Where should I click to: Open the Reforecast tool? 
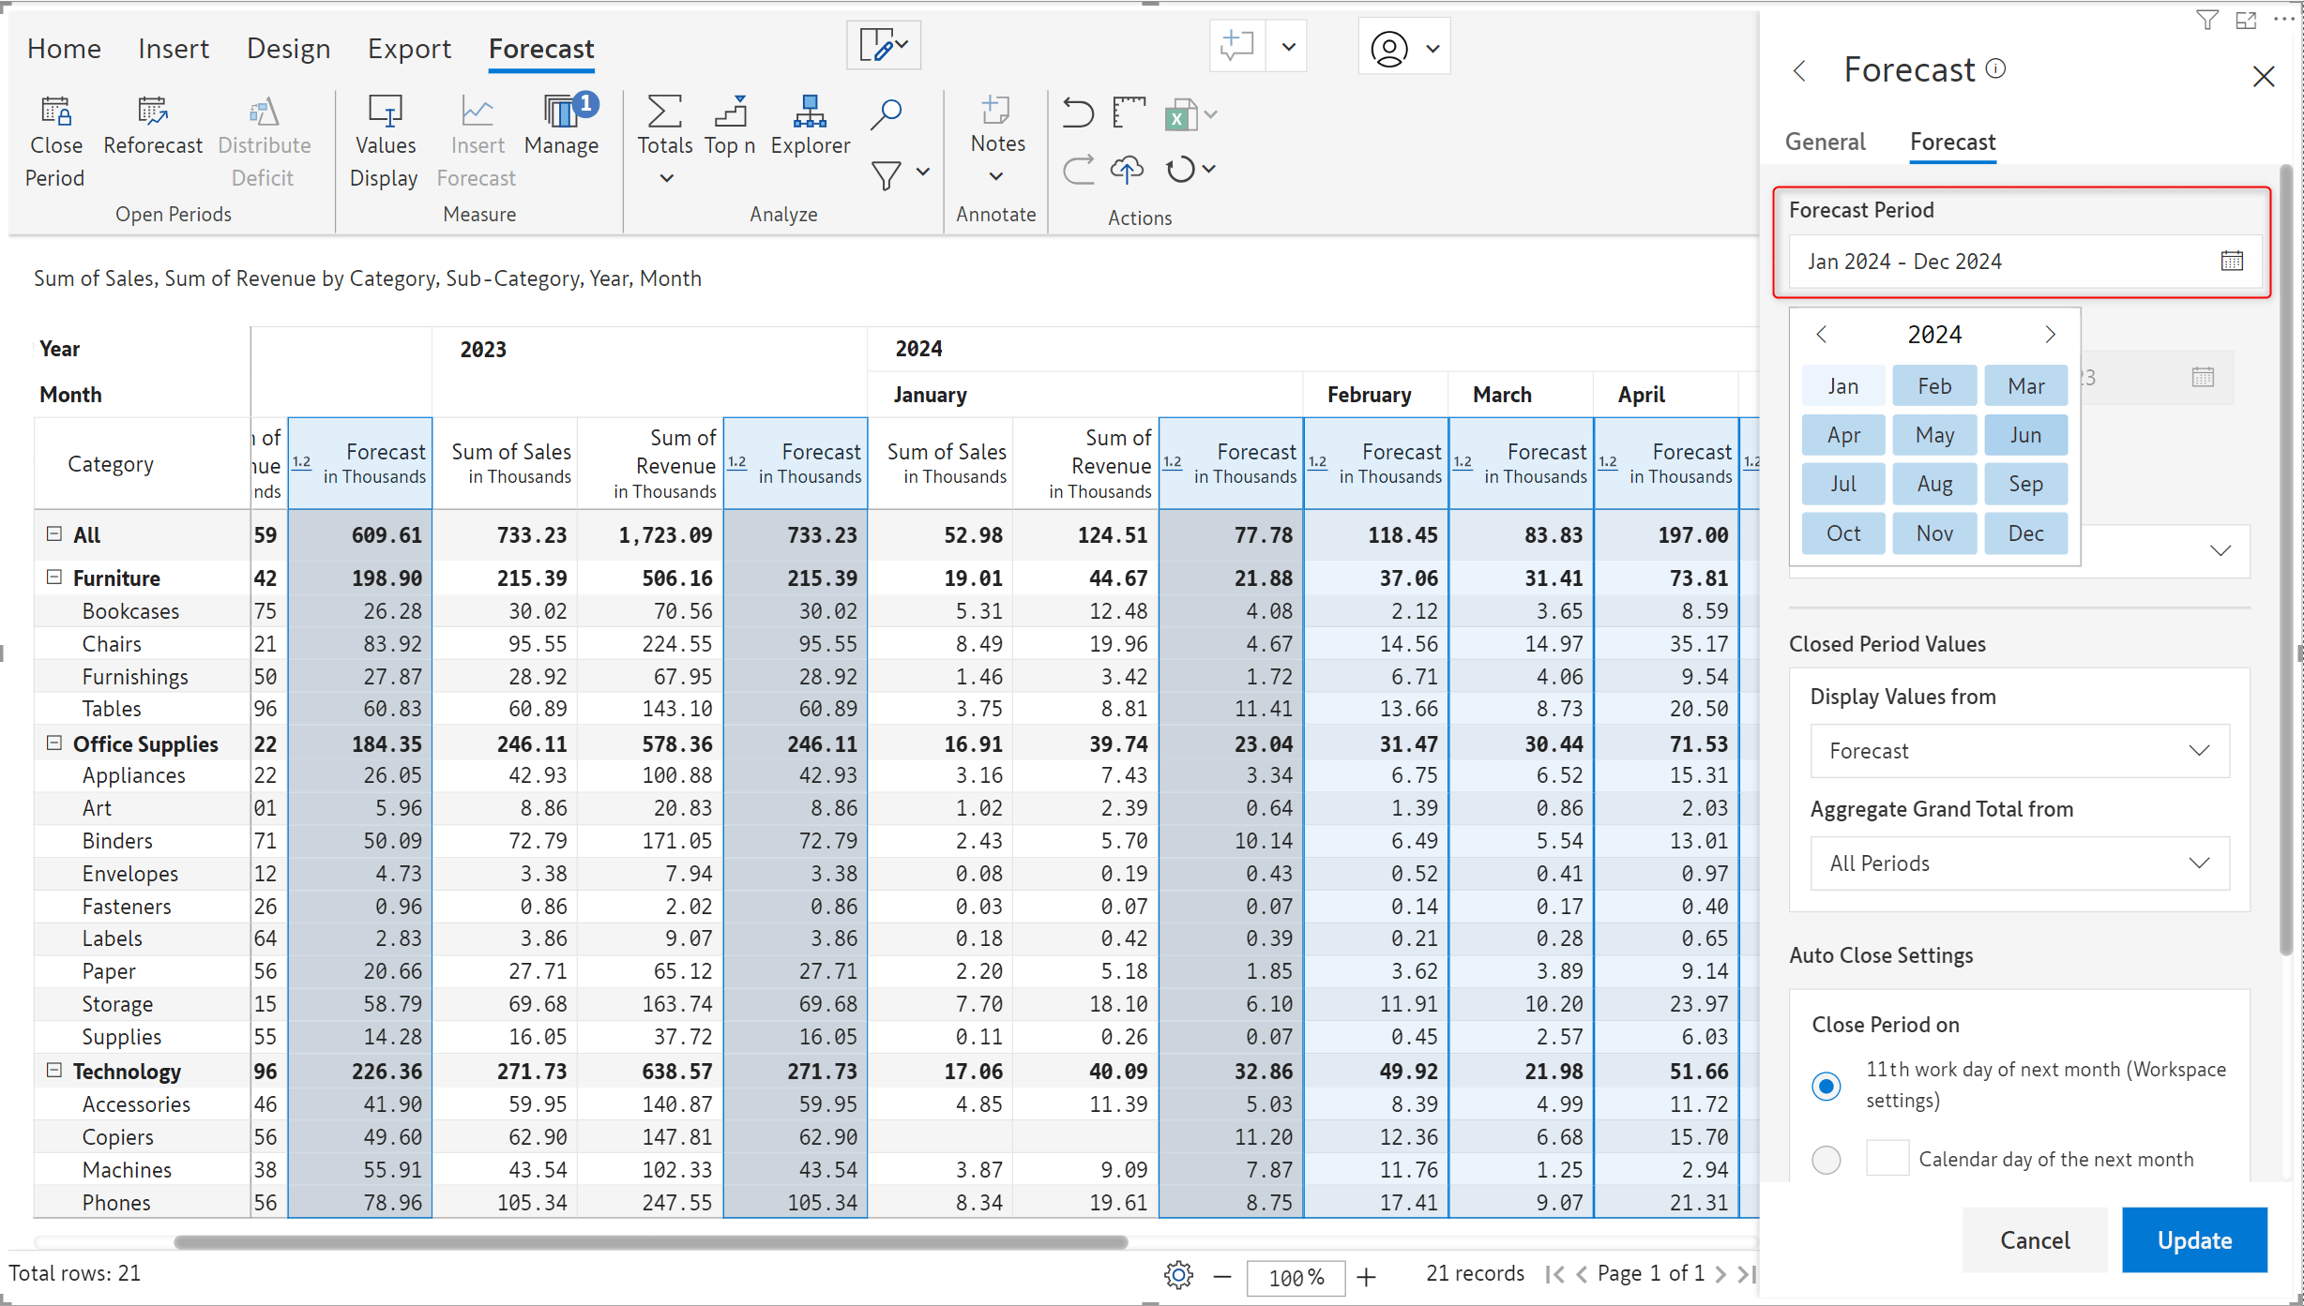tap(152, 126)
